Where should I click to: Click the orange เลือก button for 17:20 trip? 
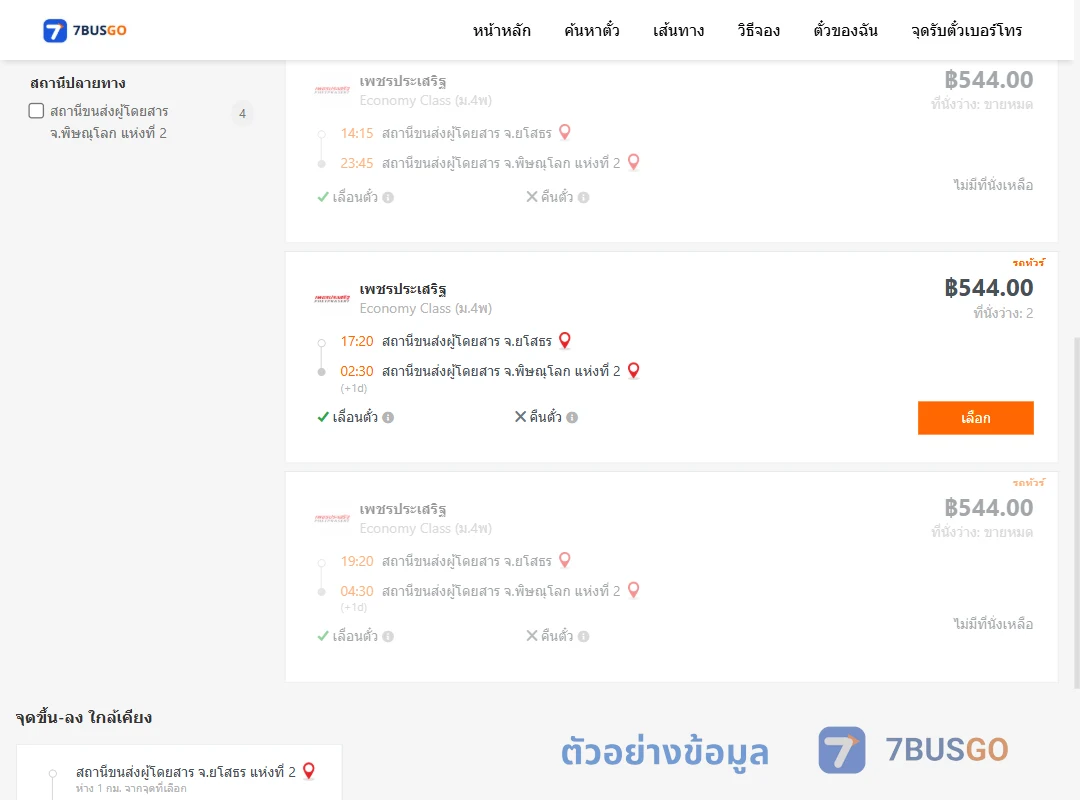(975, 418)
